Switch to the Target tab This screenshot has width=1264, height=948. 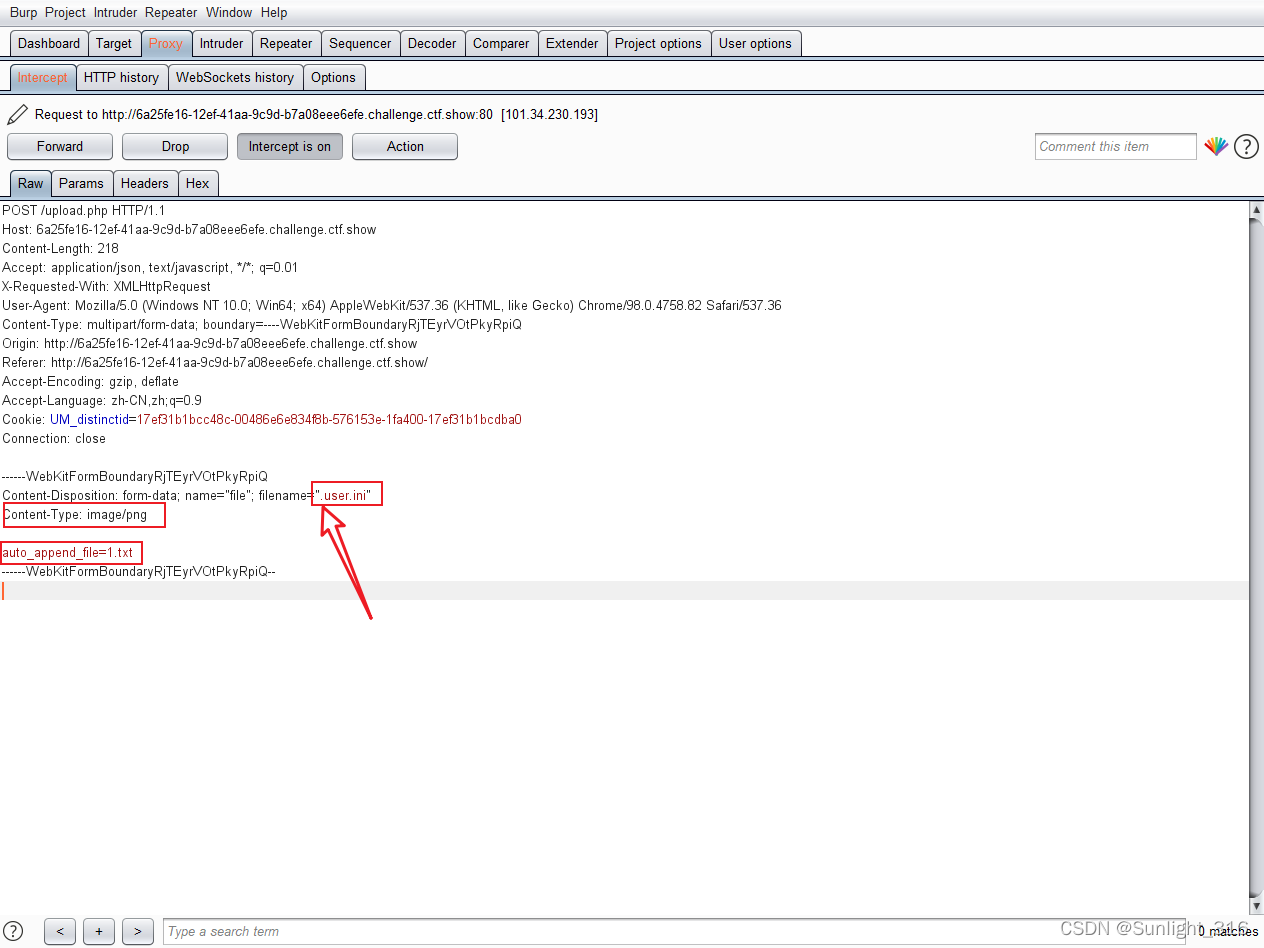point(114,43)
